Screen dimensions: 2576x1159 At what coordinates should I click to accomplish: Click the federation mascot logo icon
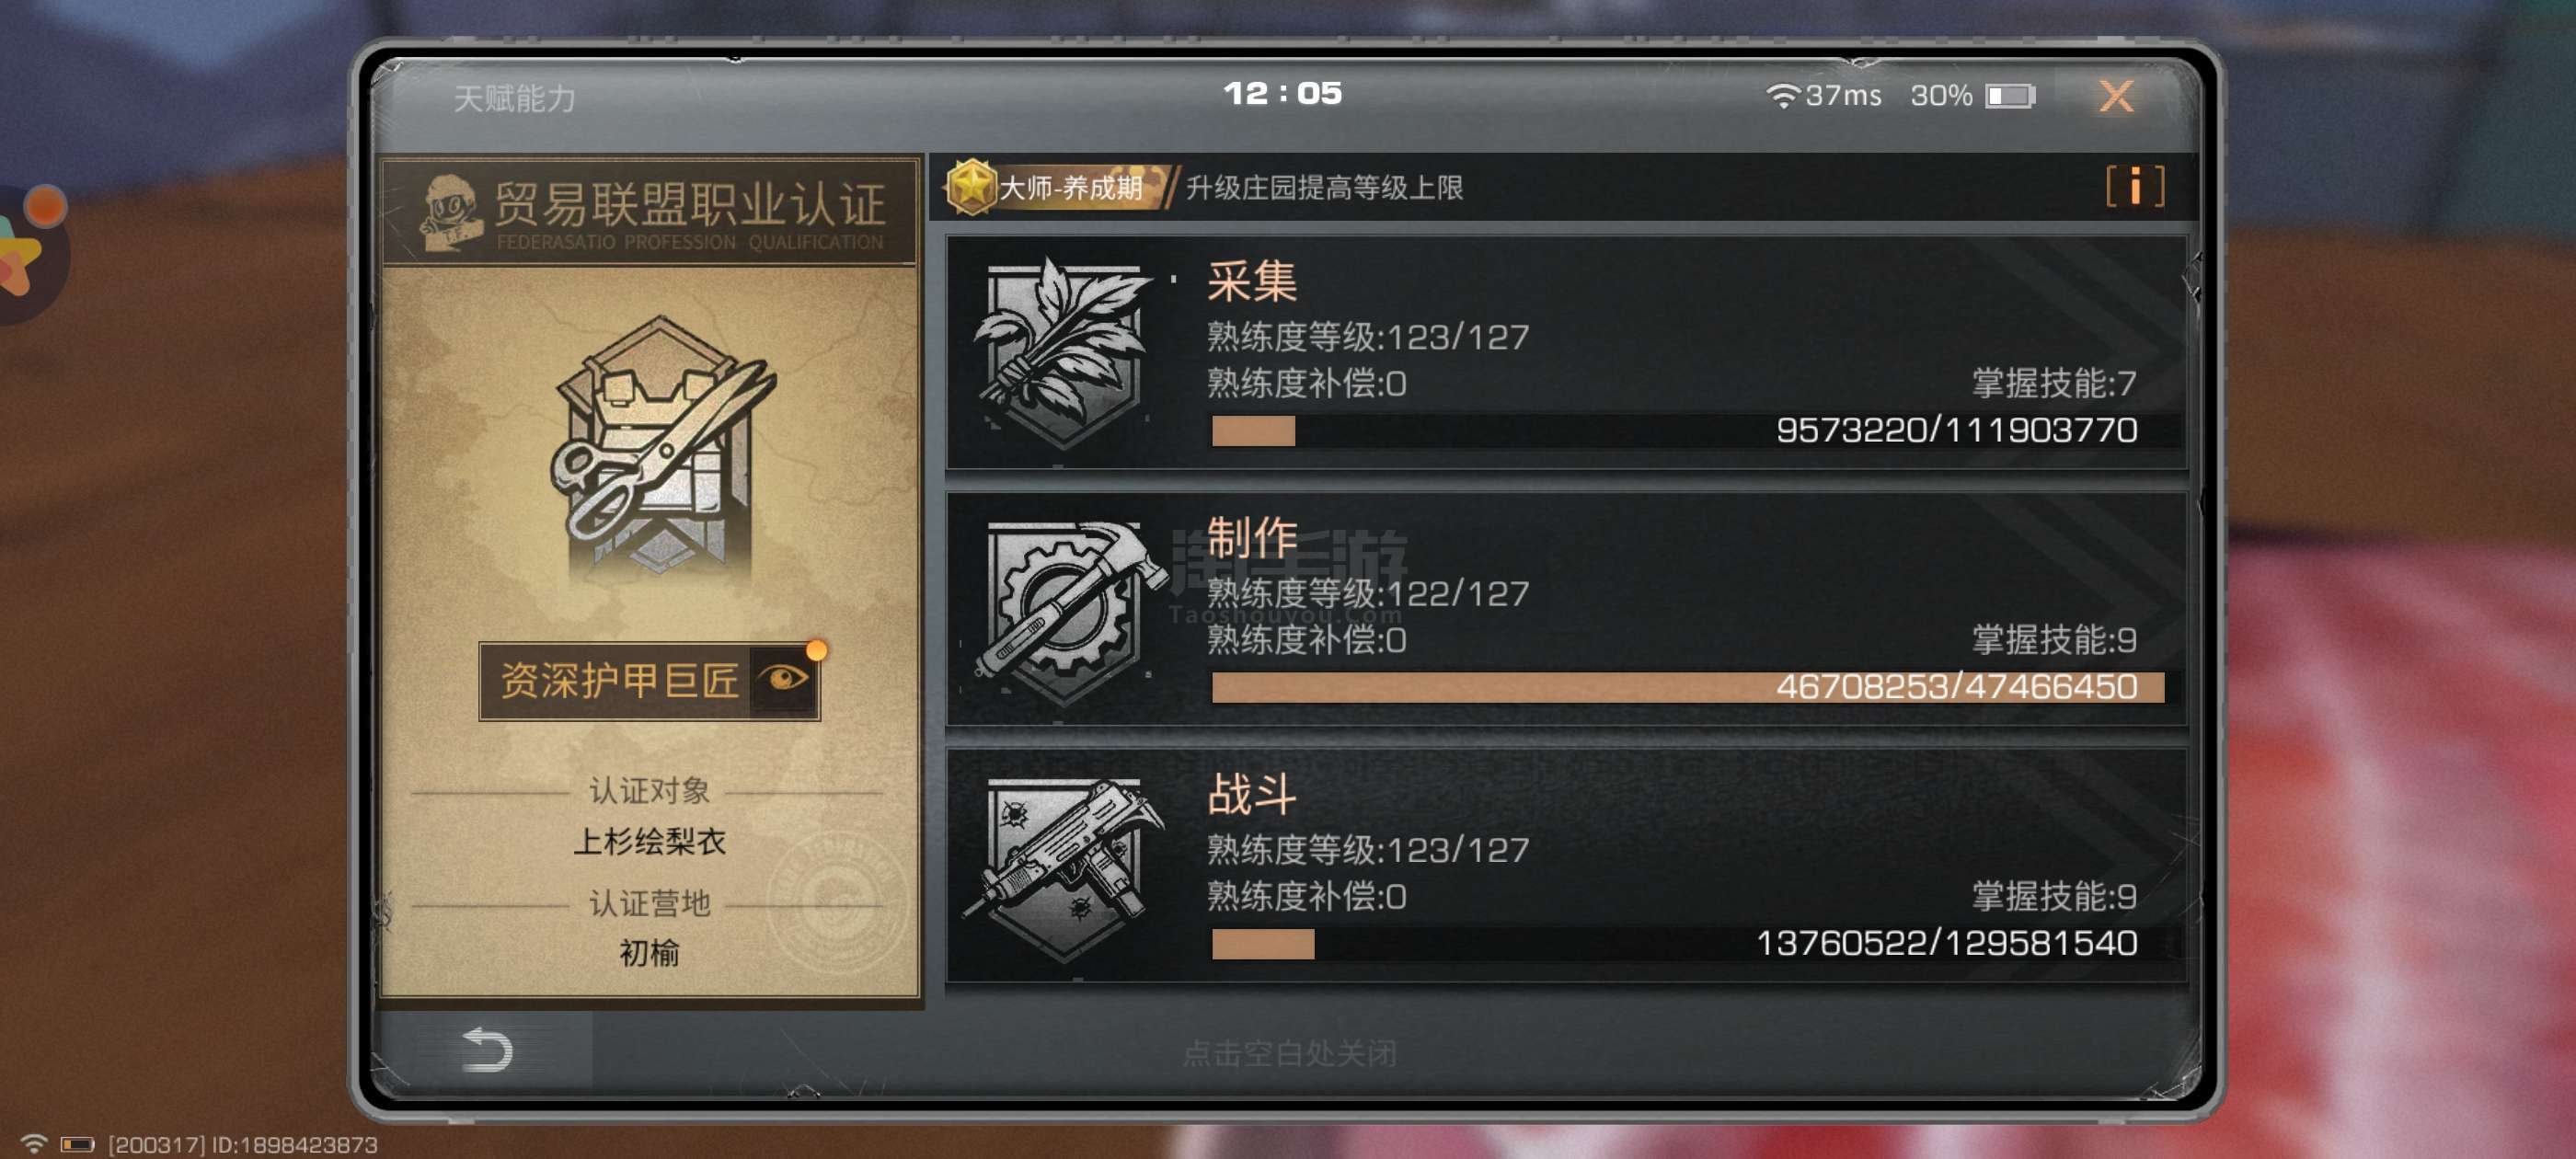point(450,212)
